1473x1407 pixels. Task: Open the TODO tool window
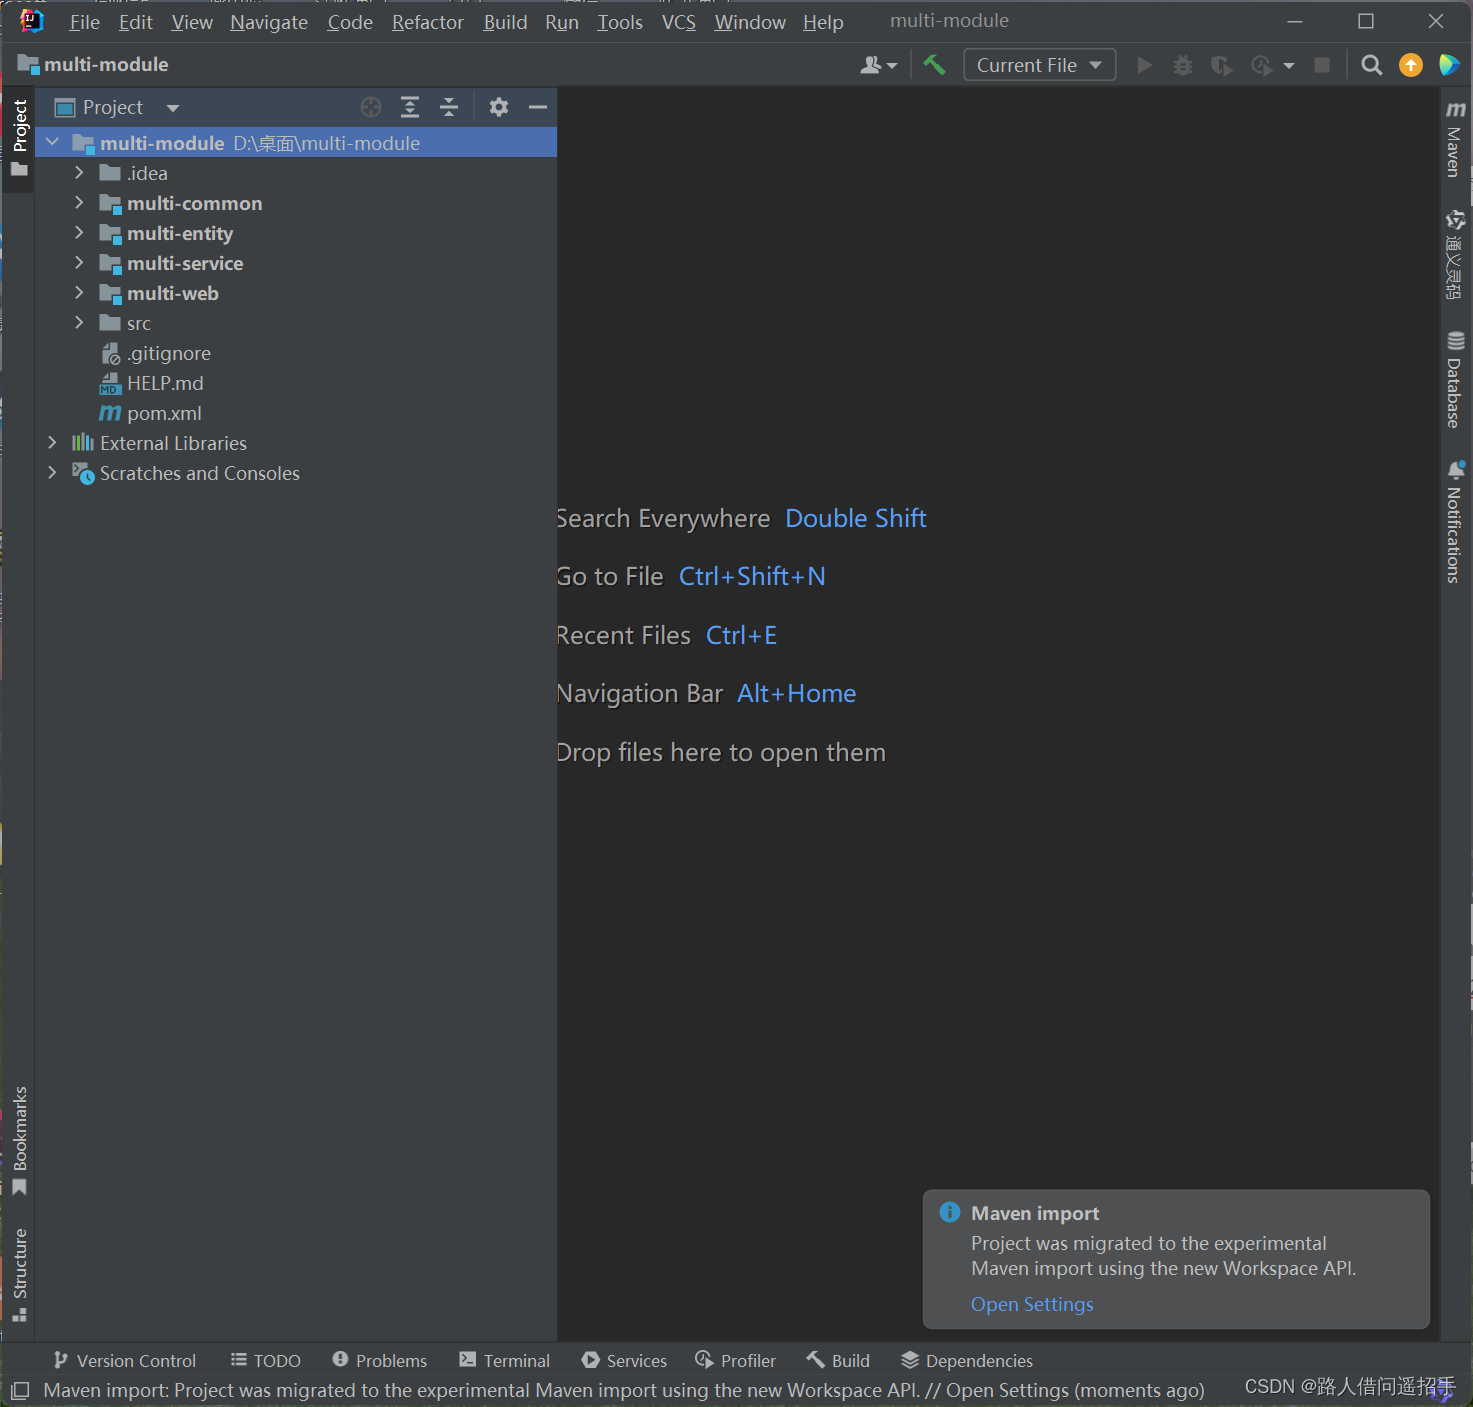(266, 1360)
